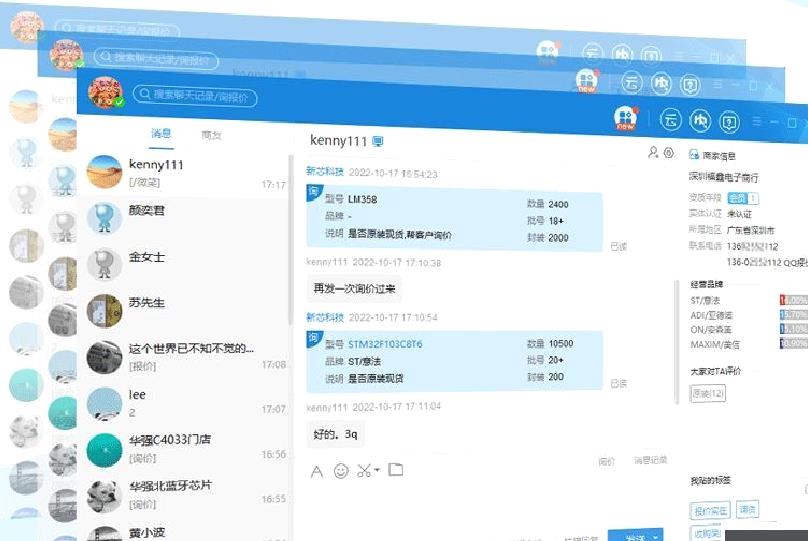The width and height of the screenshot is (808, 541).
Task: Click the contact list scrollbar
Action: (291, 240)
